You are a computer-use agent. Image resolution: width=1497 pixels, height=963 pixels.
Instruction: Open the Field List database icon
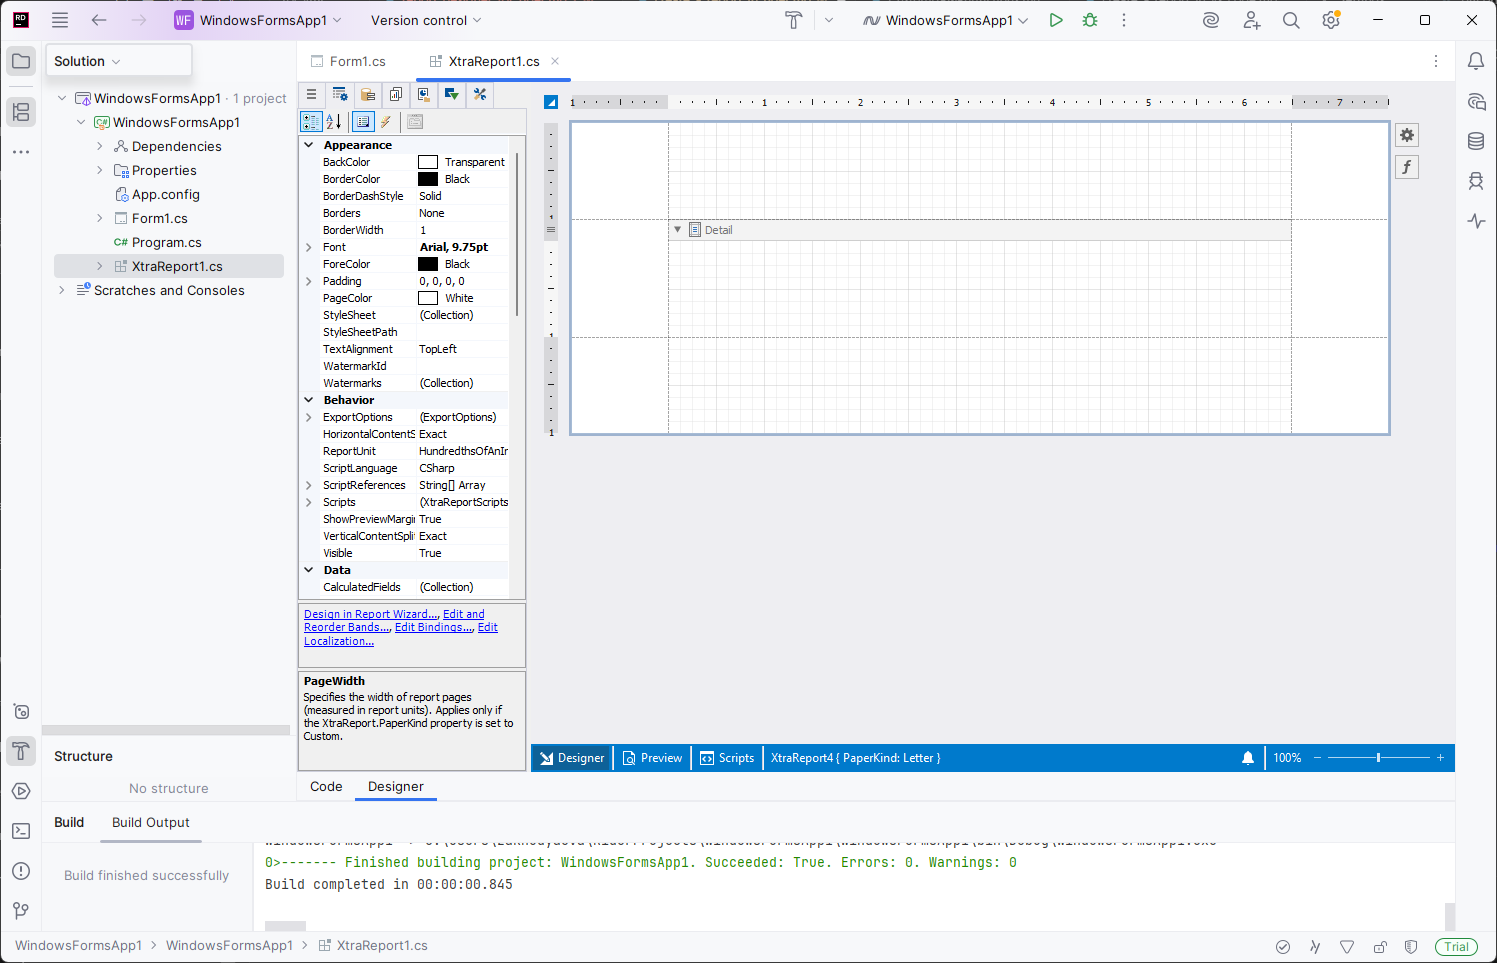(x=367, y=94)
